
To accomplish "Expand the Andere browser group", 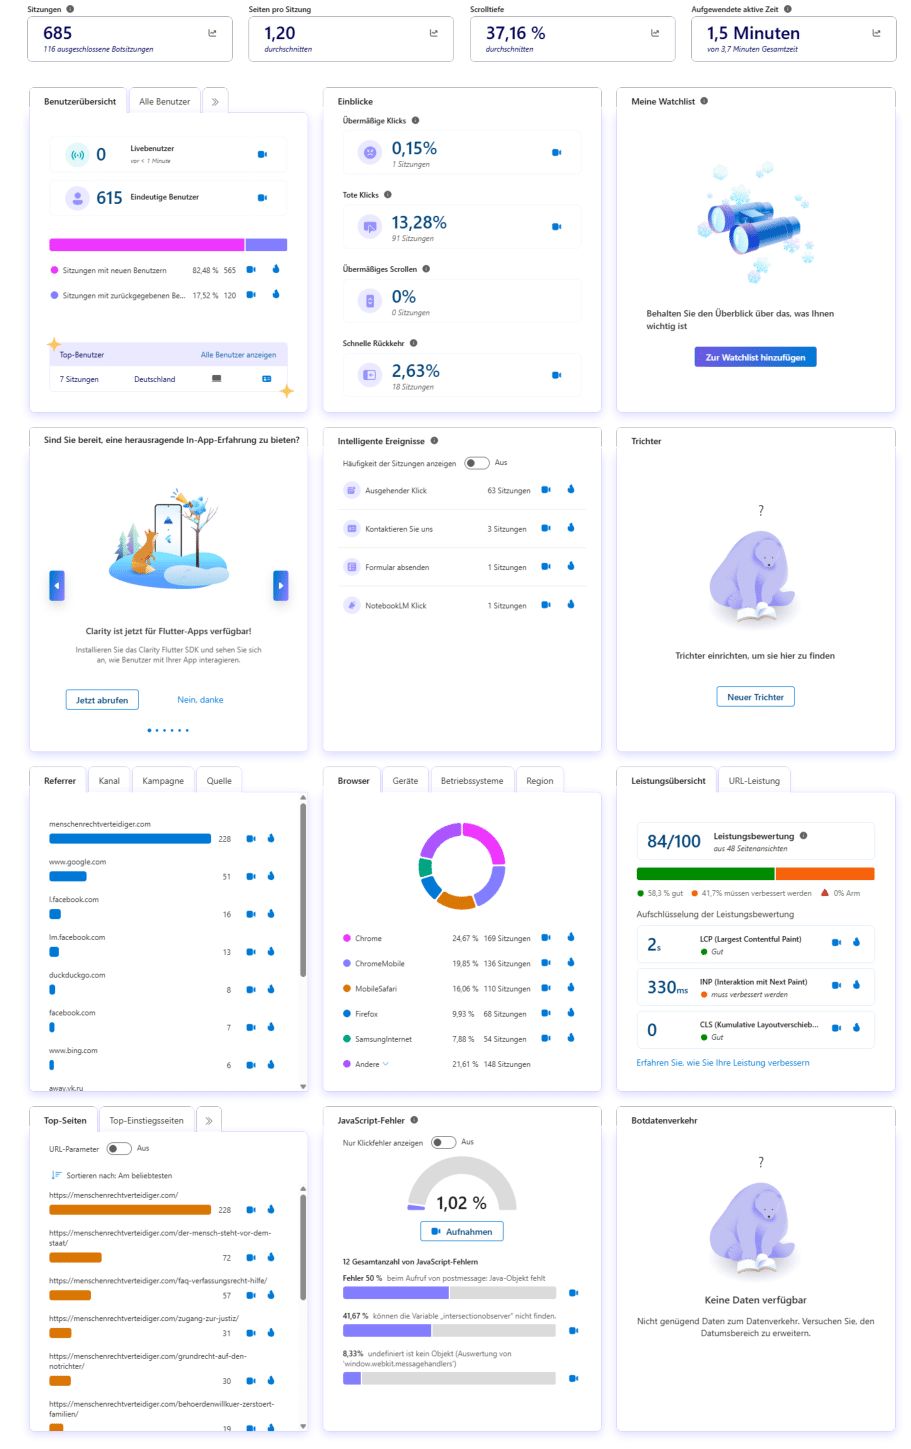I will [x=386, y=1064].
